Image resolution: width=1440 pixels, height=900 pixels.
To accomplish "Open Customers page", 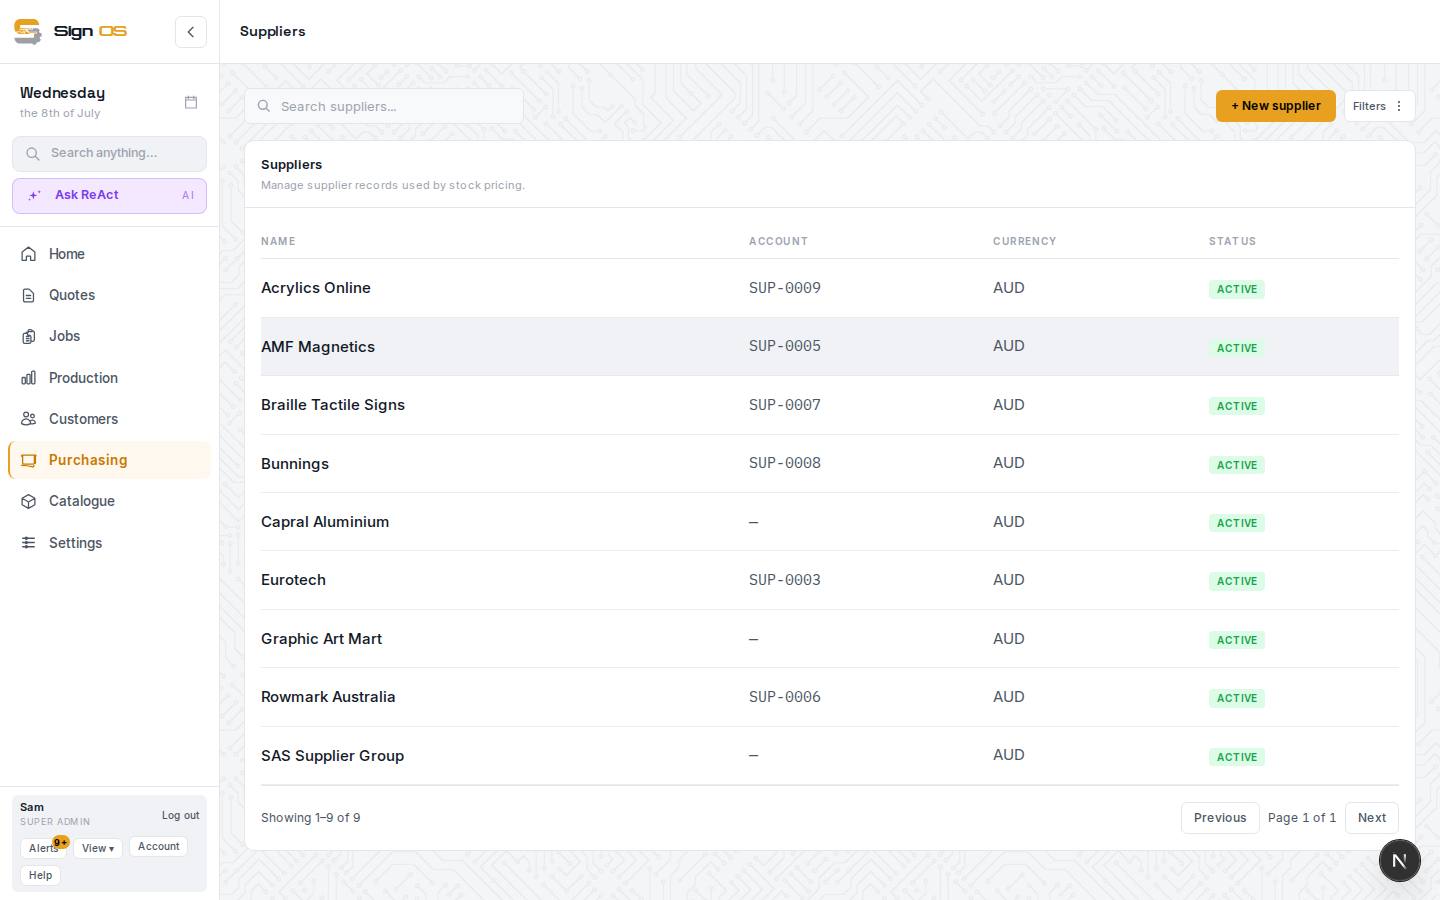I will 110,419.
